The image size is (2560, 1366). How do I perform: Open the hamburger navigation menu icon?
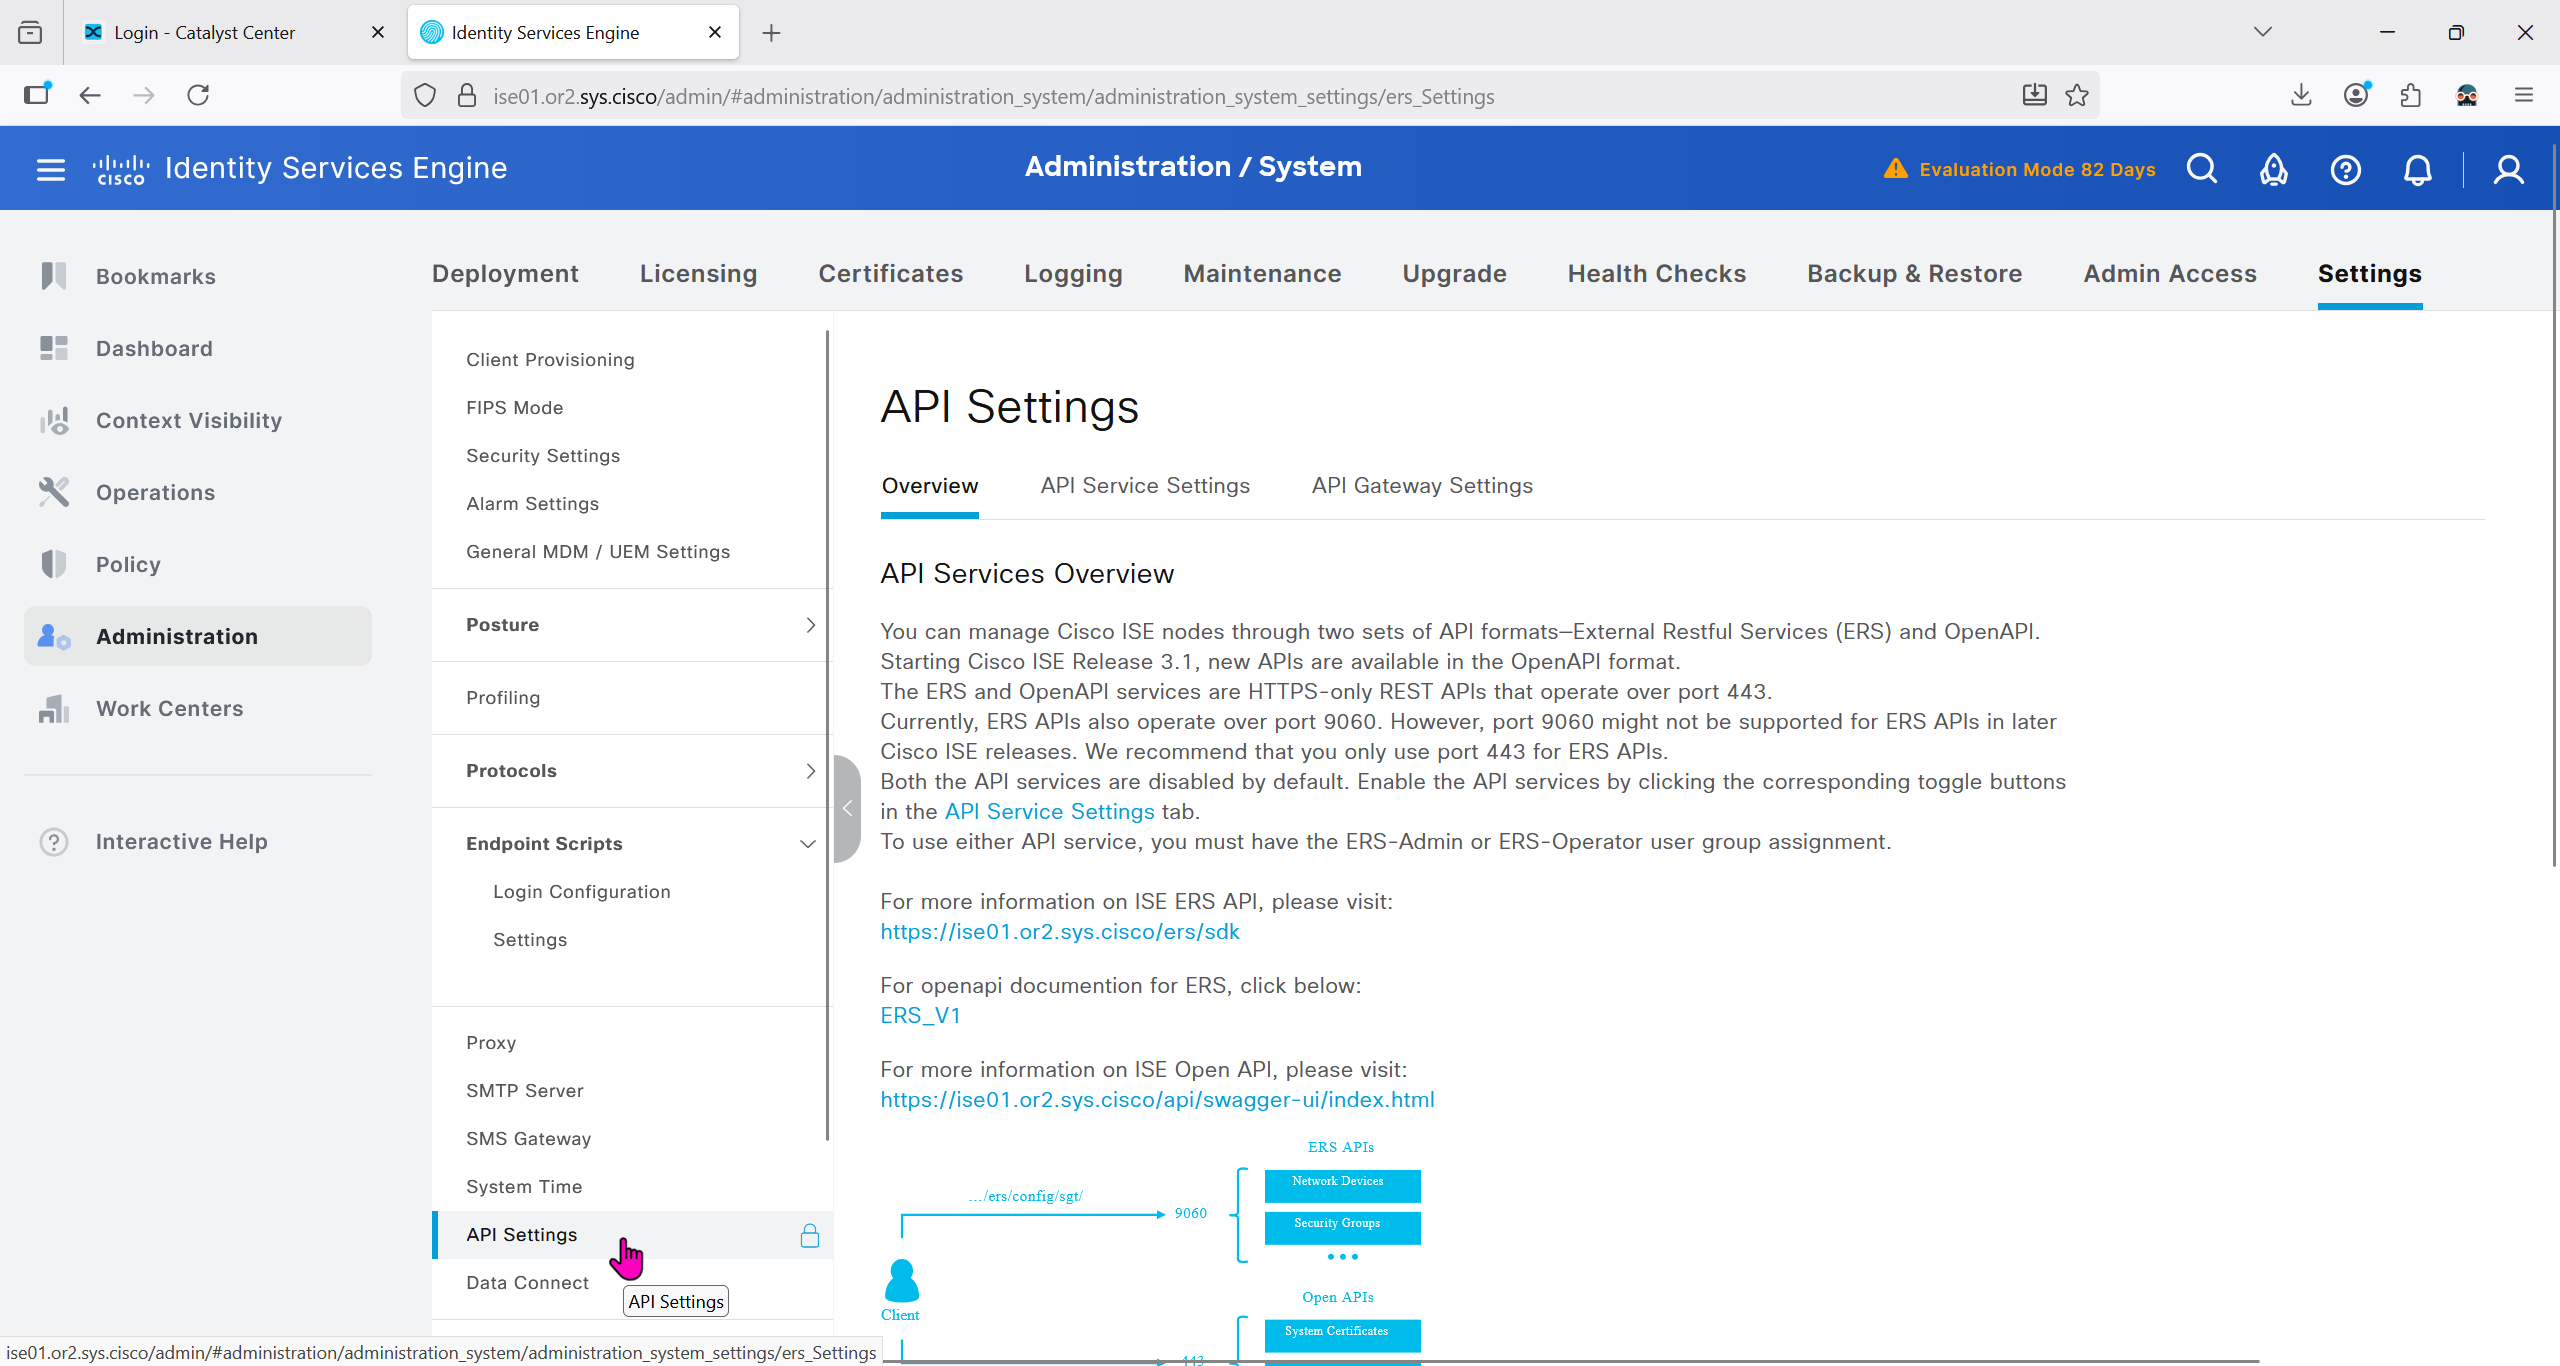click(50, 169)
